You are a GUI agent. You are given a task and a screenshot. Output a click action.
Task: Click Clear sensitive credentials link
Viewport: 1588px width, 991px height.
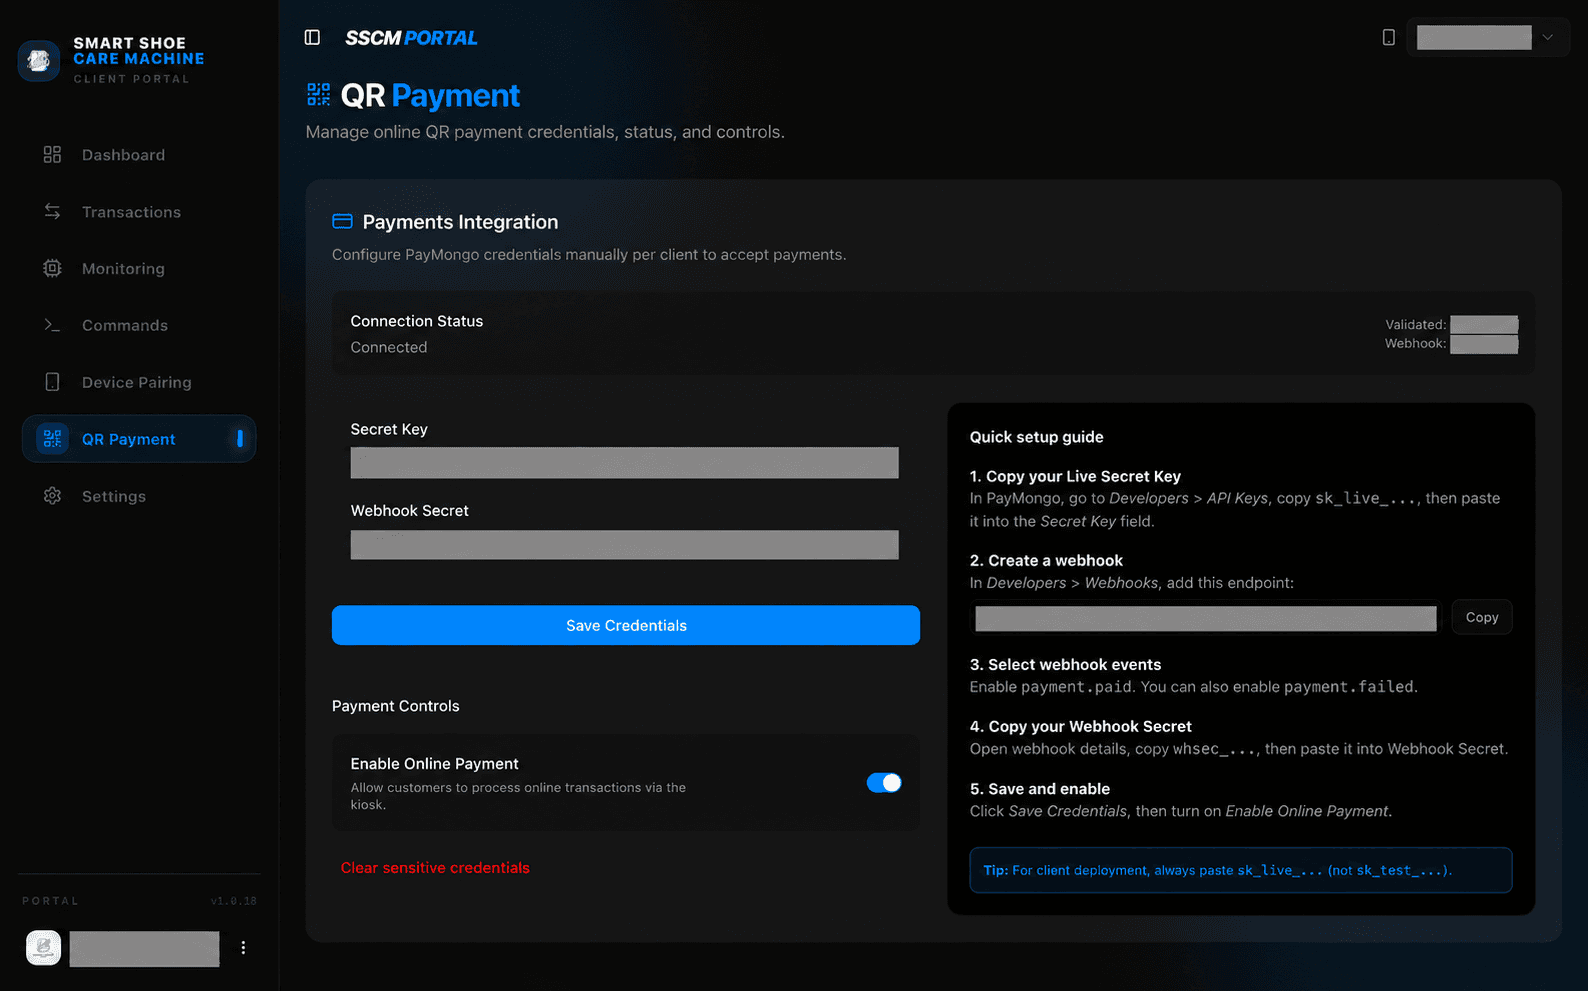tap(435, 868)
